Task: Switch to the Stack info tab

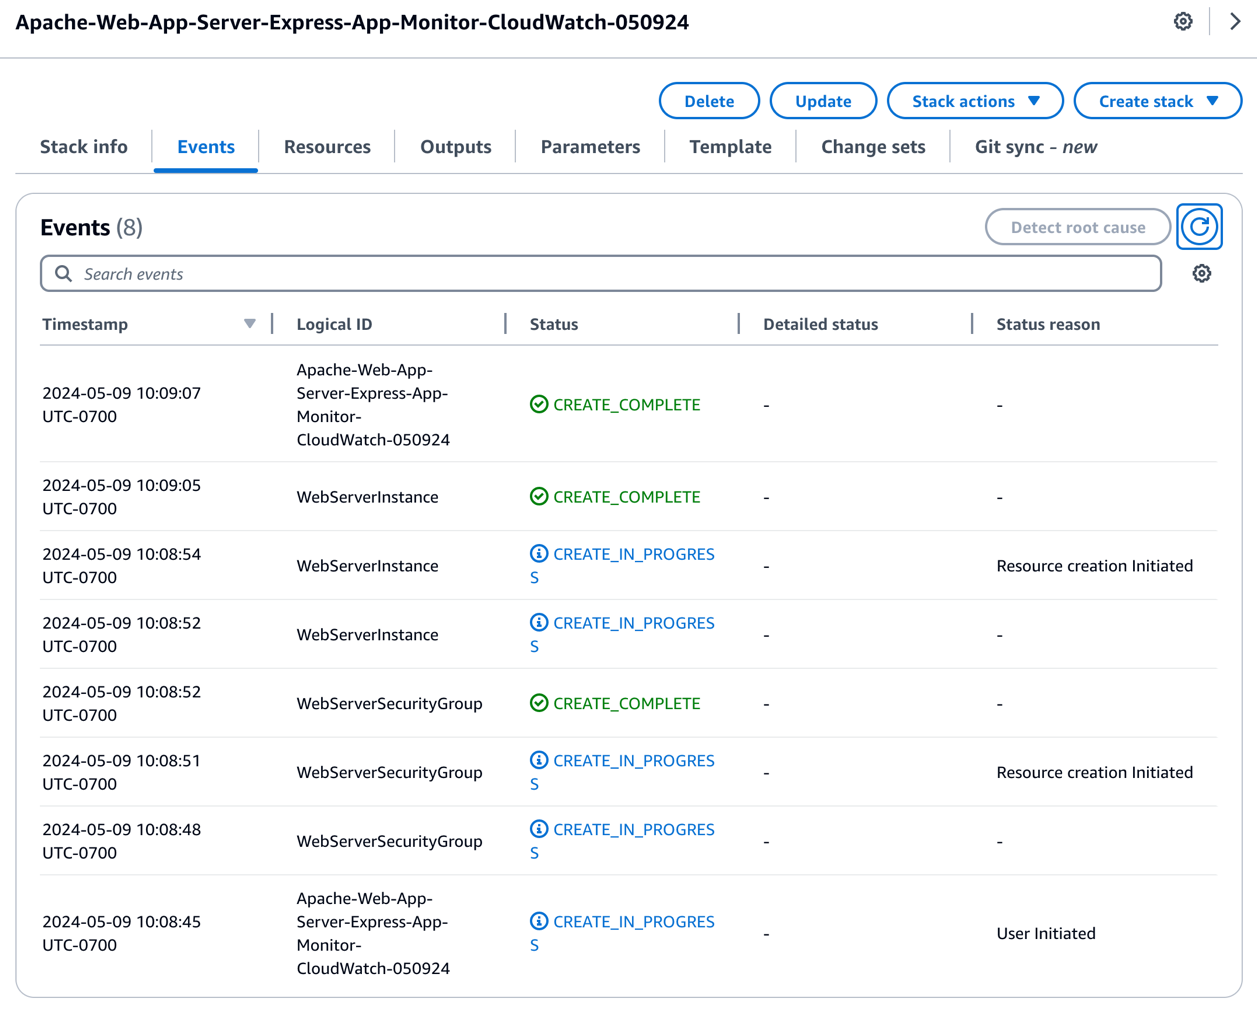Action: click(84, 147)
